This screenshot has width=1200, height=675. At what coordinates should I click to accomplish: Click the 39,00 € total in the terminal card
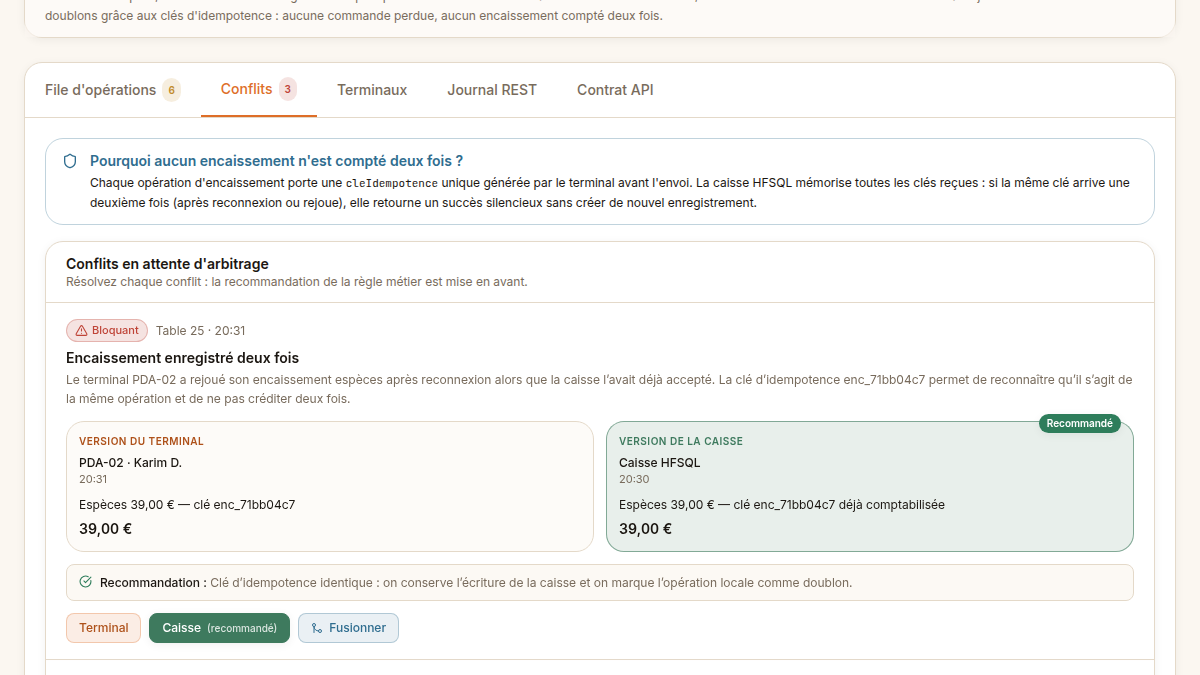(105, 529)
